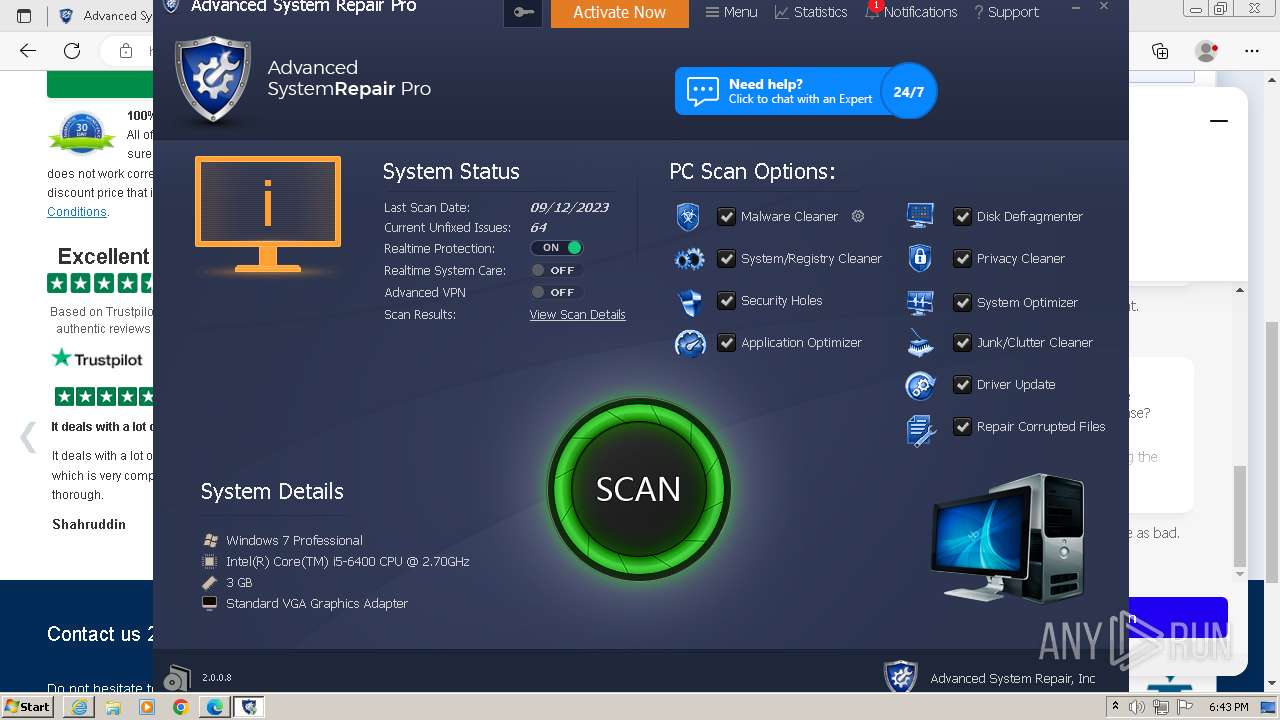Uncheck the Application Optimizer checkbox
The width and height of the screenshot is (1280, 720).
coord(726,342)
